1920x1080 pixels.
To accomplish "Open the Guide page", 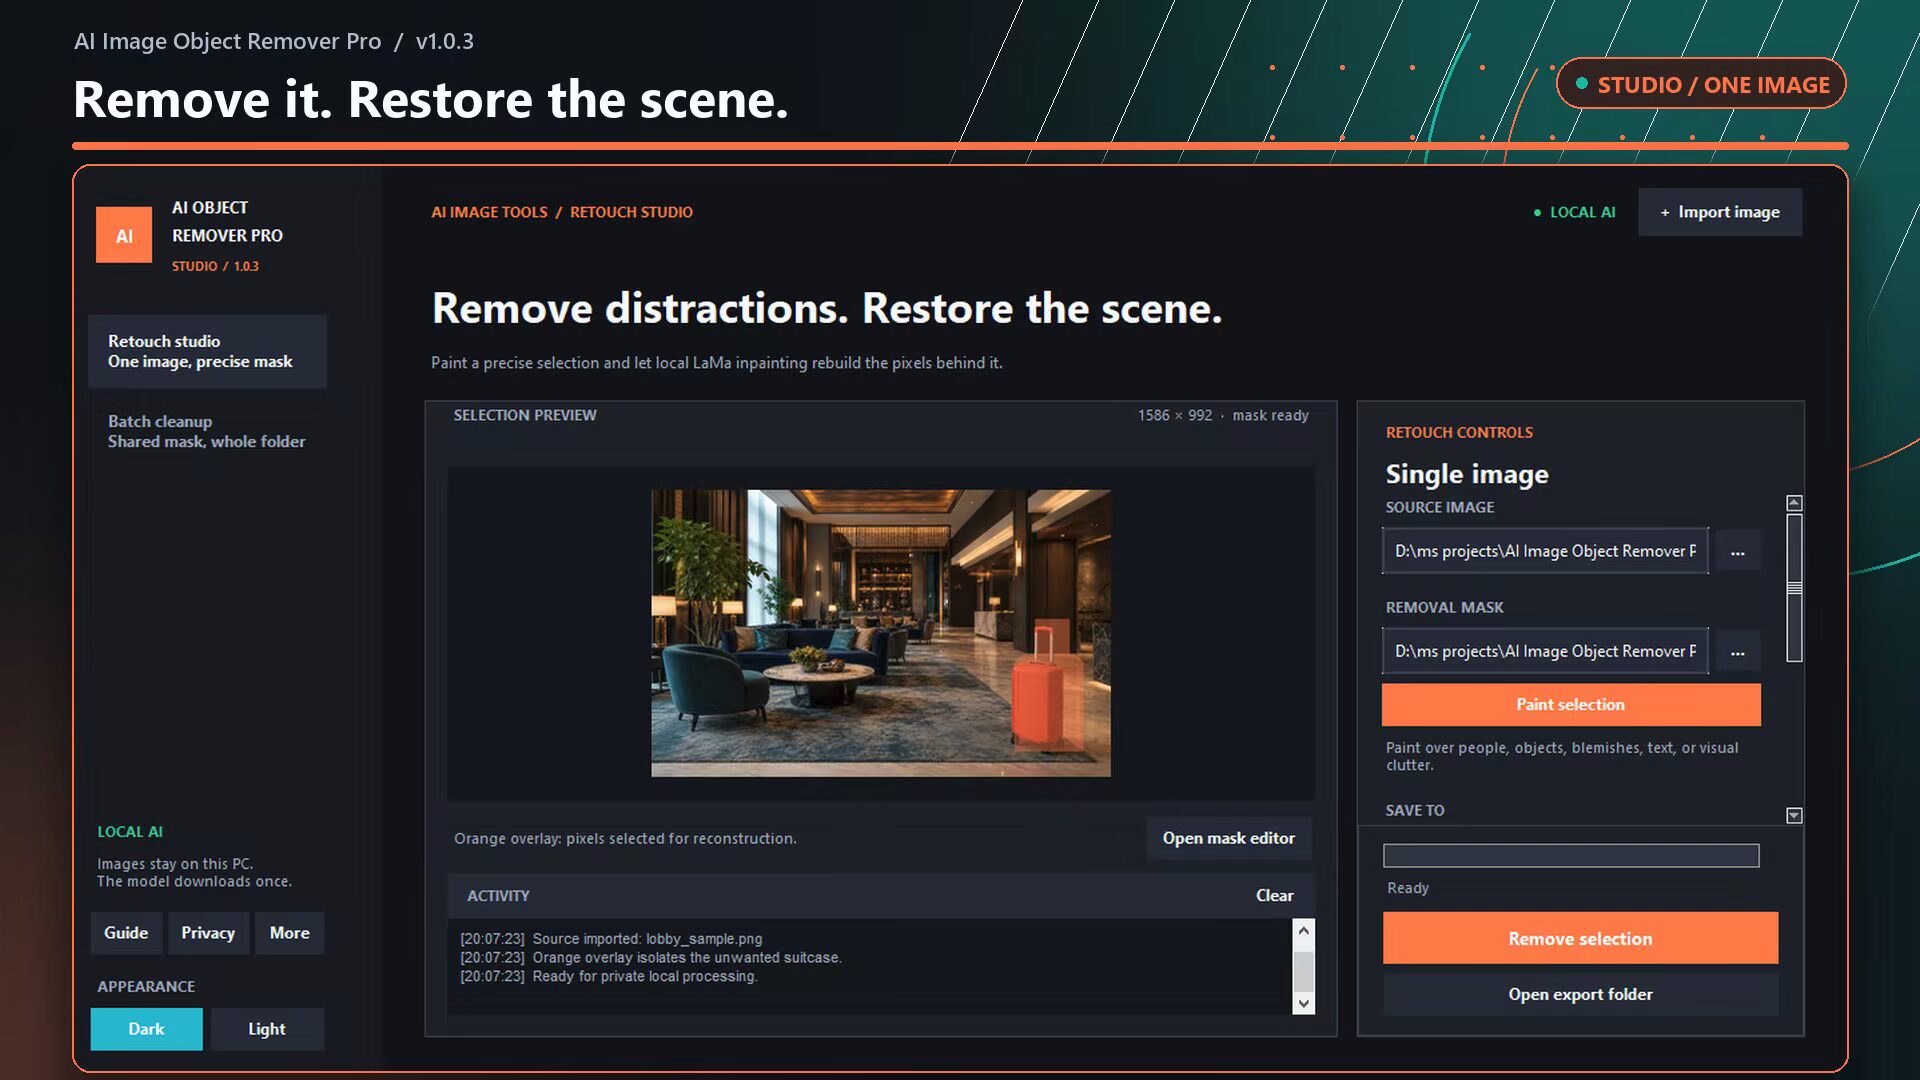I will [x=126, y=932].
